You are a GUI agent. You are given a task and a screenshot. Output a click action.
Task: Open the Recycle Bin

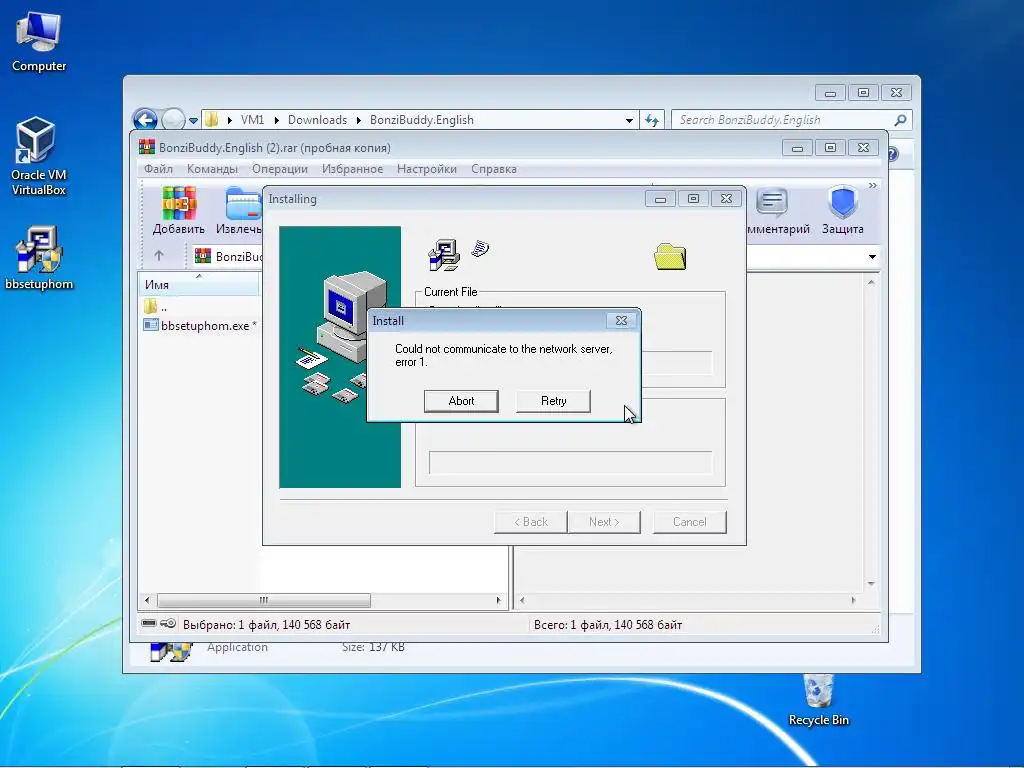pos(818,700)
